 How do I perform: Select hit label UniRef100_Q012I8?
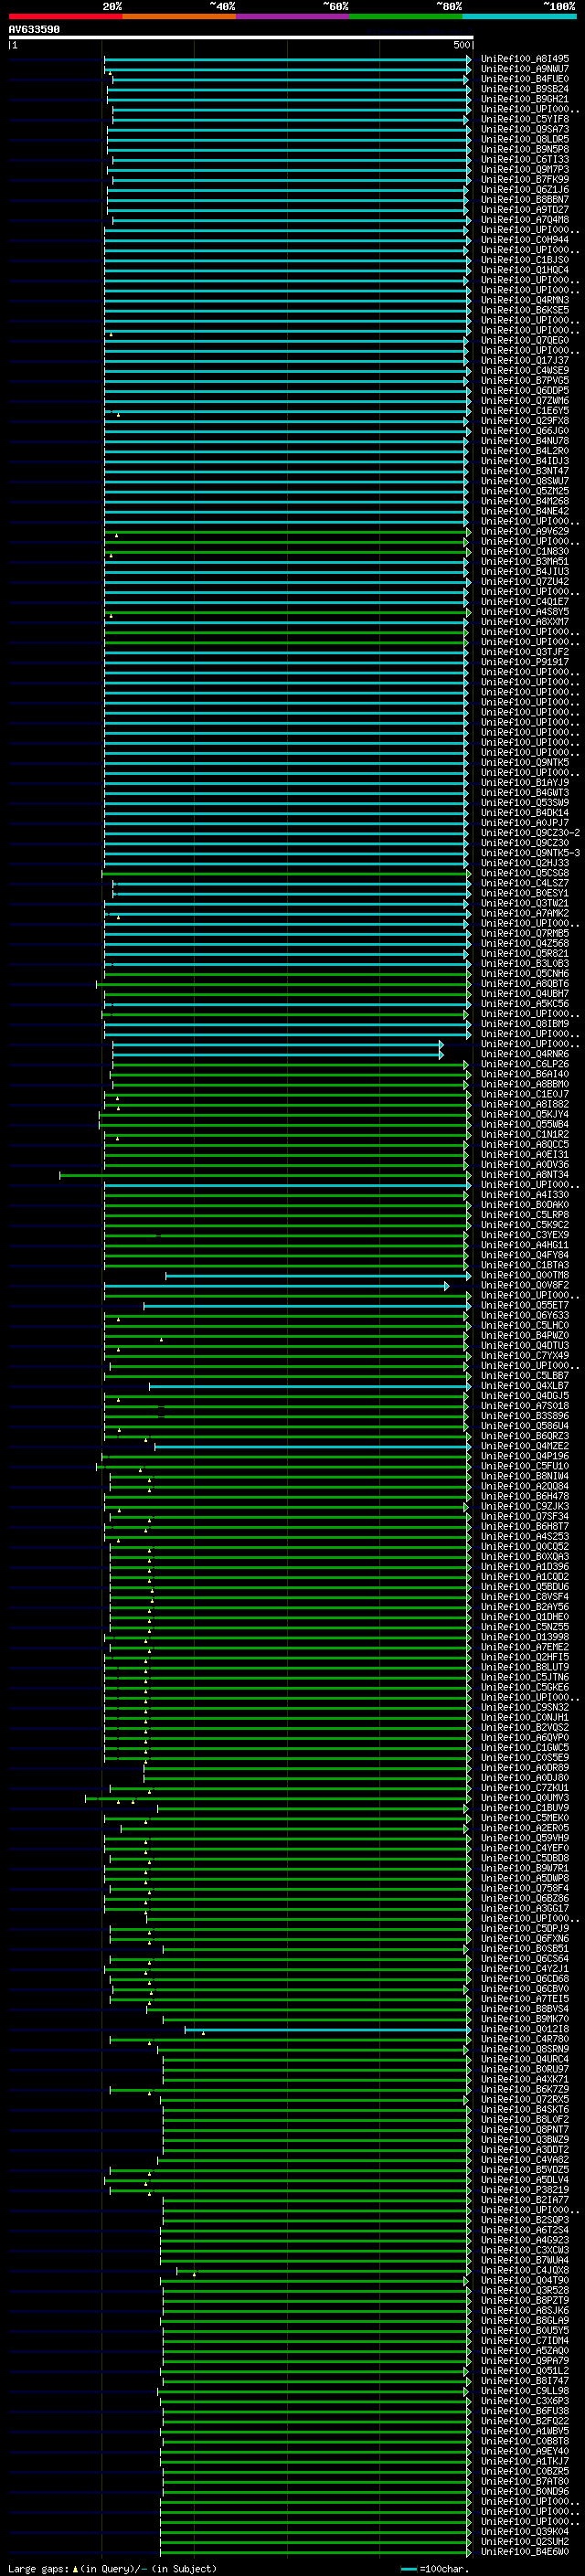tap(525, 2029)
